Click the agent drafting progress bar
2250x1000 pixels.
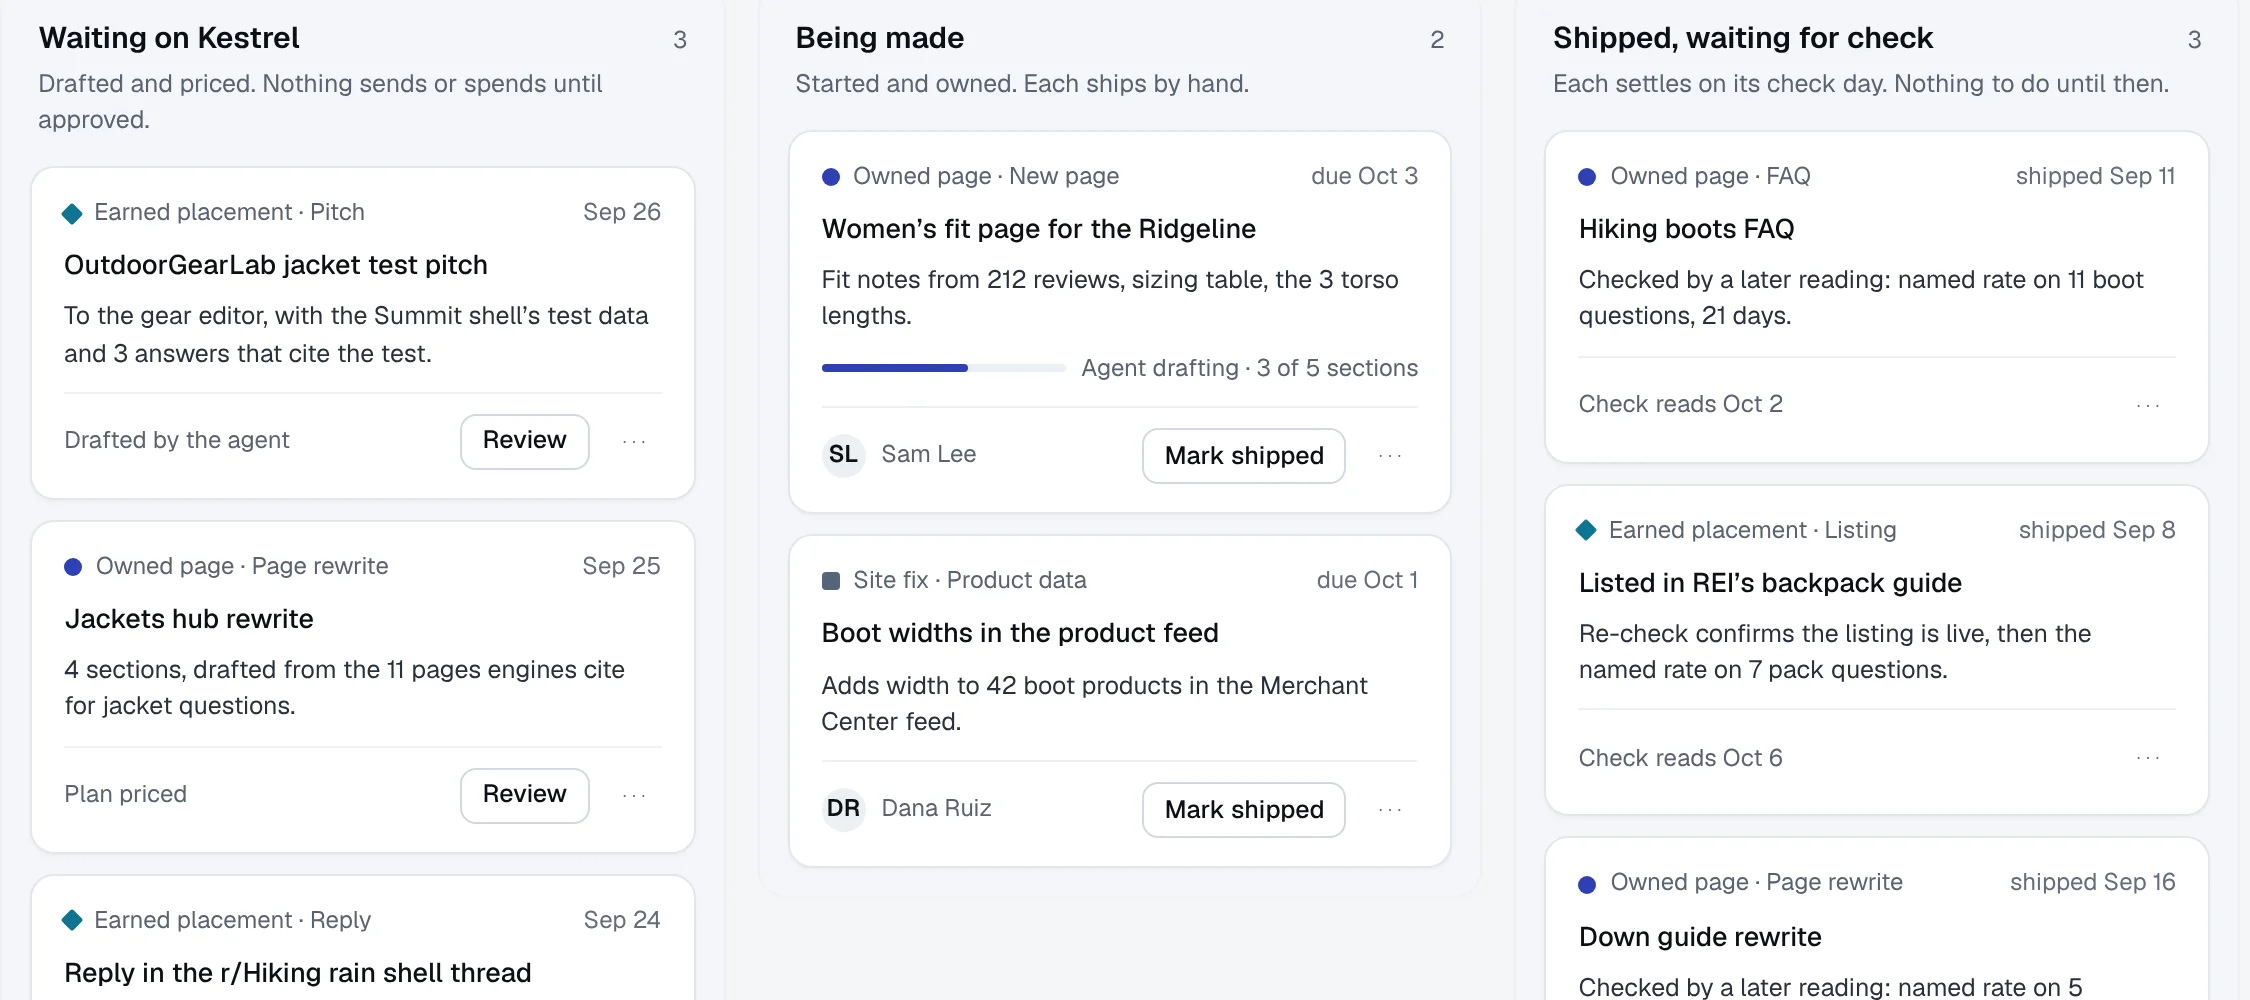point(944,368)
